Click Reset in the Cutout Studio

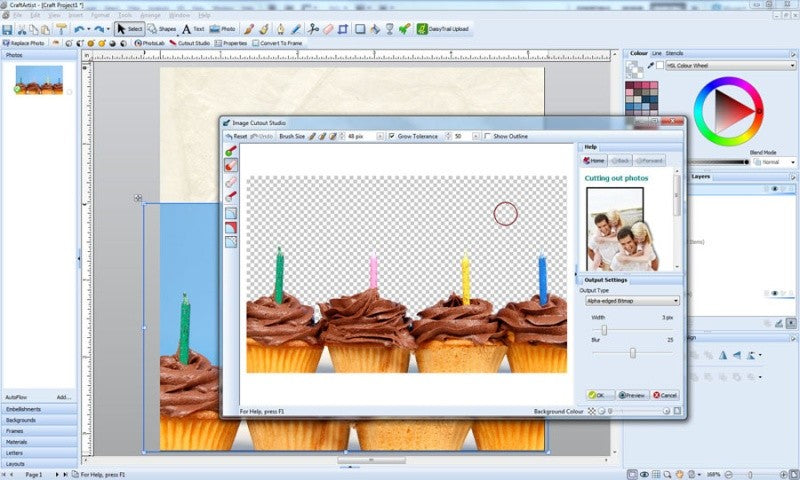pos(236,137)
